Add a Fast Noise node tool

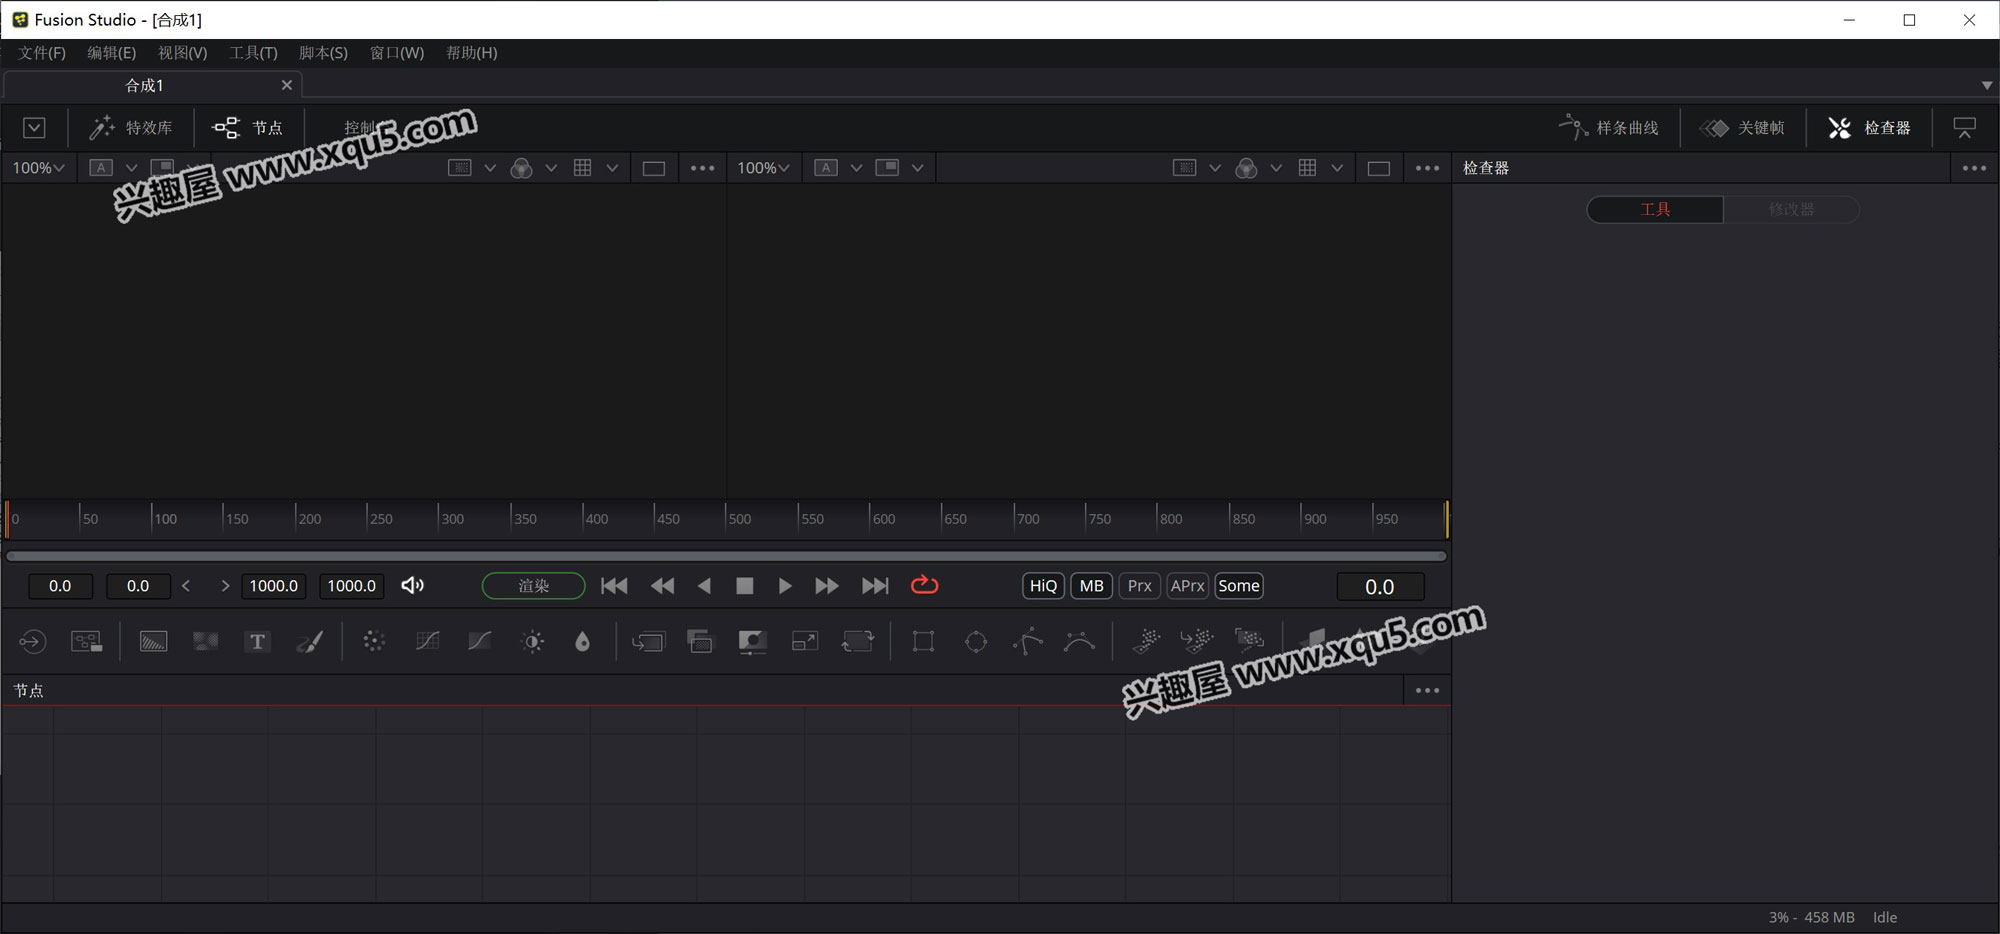click(x=206, y=642)
